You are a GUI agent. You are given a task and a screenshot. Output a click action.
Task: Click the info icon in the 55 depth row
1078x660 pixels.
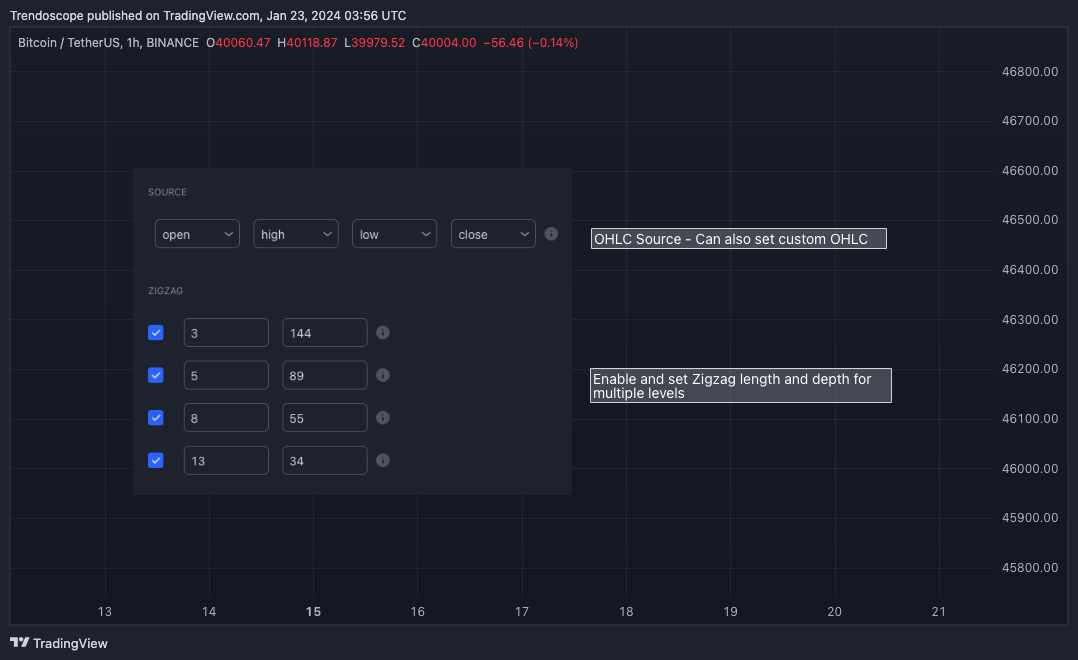point(383,418)
